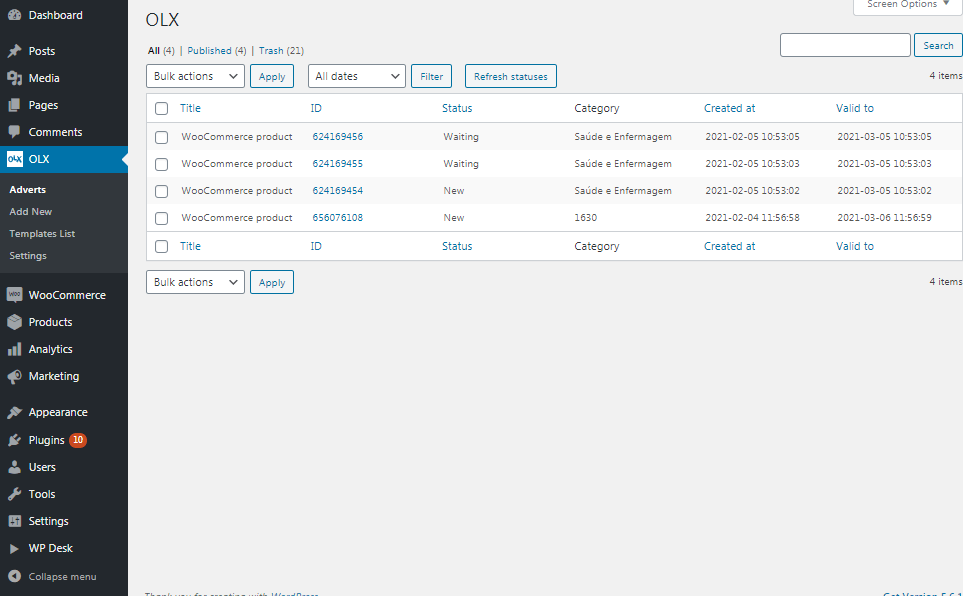Check the advert 624169456 checkbox
Screen dimensions: 963x596
pos(162,137)
